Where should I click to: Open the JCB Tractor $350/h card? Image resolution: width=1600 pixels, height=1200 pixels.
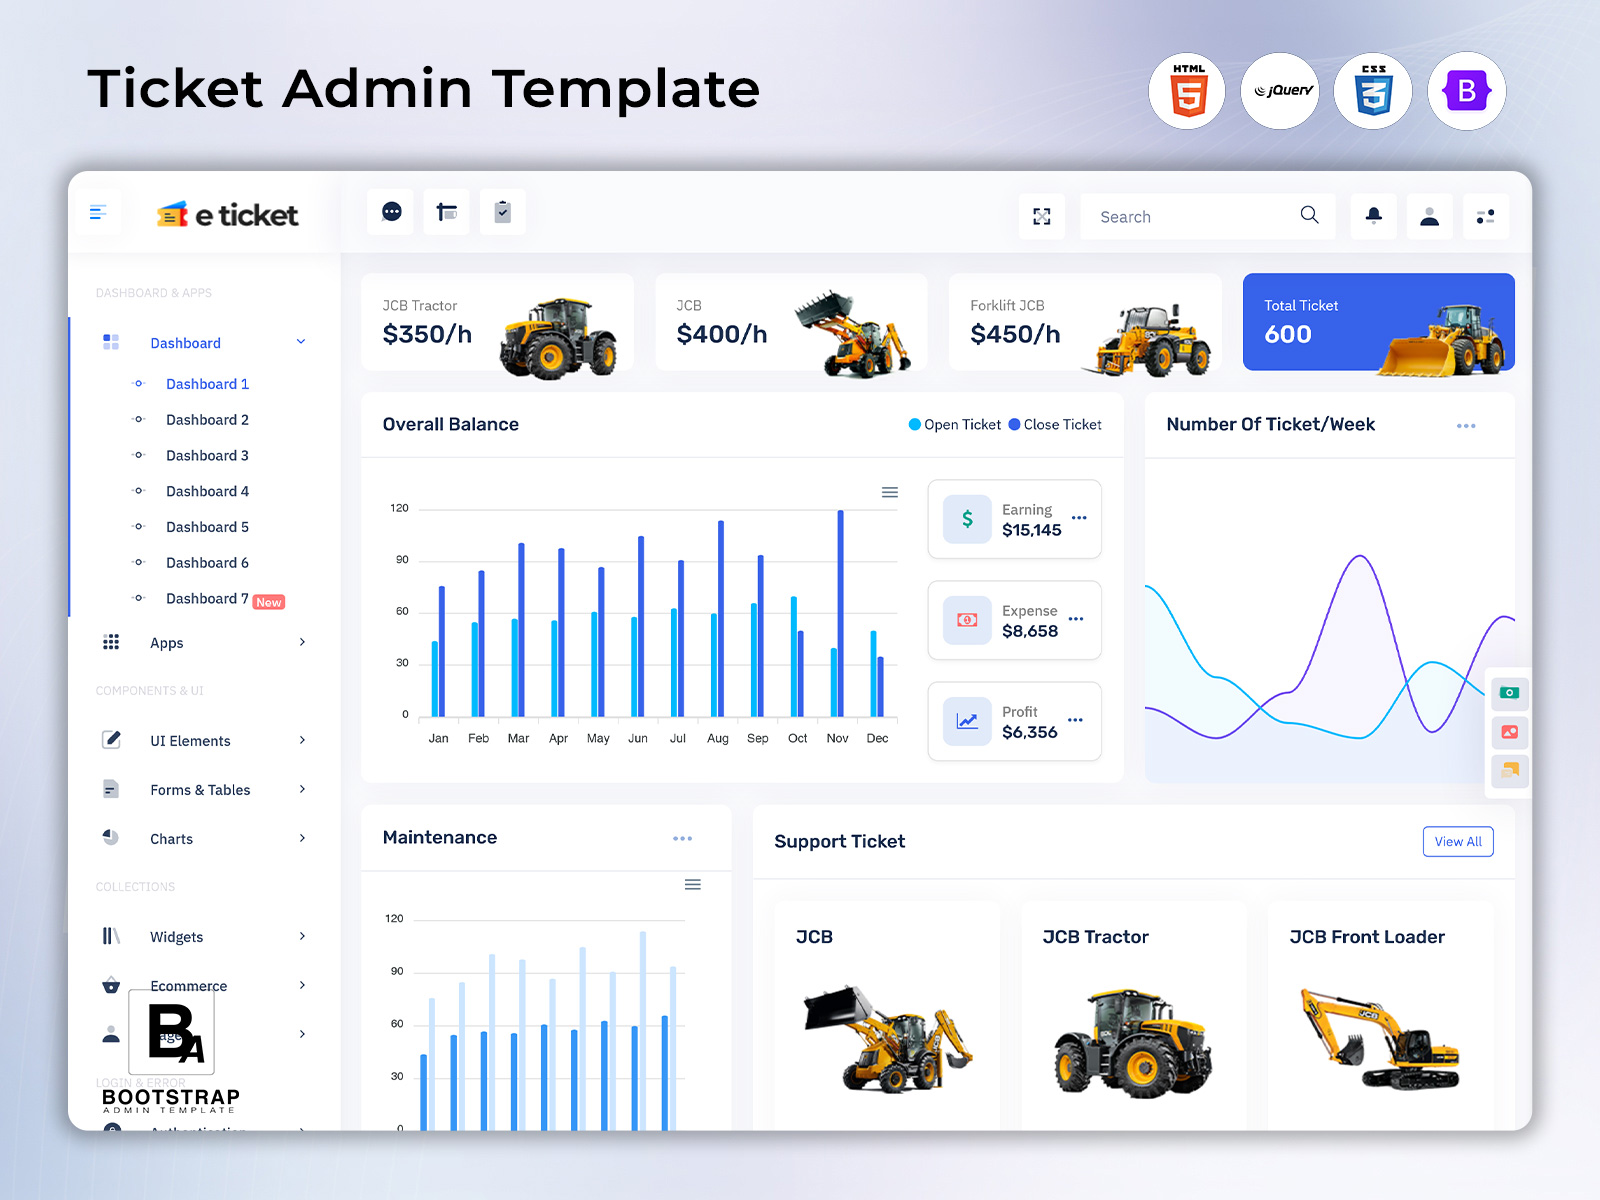[x=497, y=322]
